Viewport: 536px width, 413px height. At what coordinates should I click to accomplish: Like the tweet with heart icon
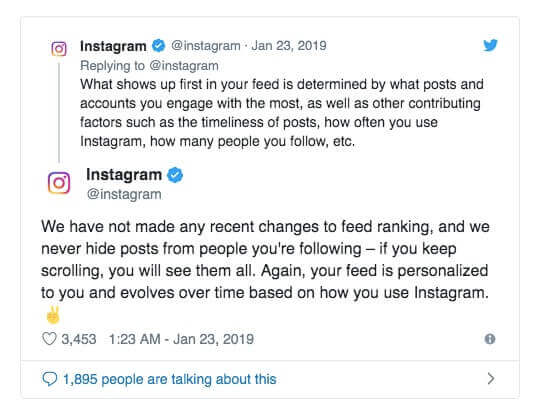coord(49,339)
